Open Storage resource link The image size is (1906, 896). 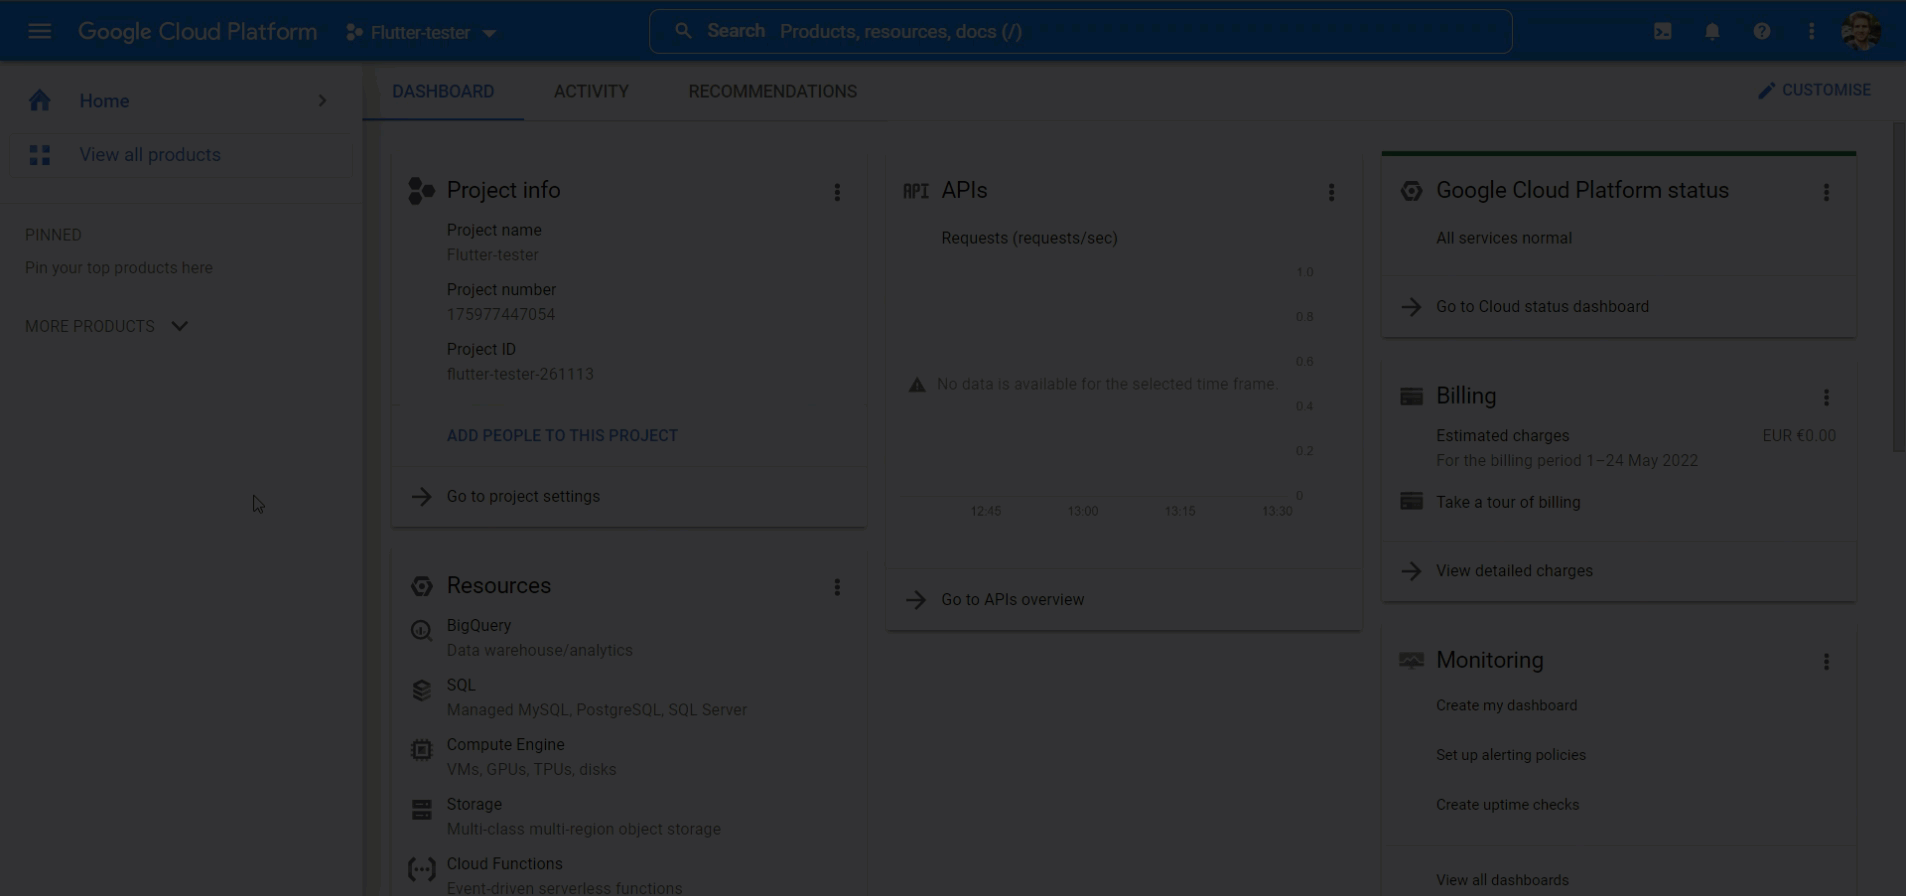[x=474, y=805]
